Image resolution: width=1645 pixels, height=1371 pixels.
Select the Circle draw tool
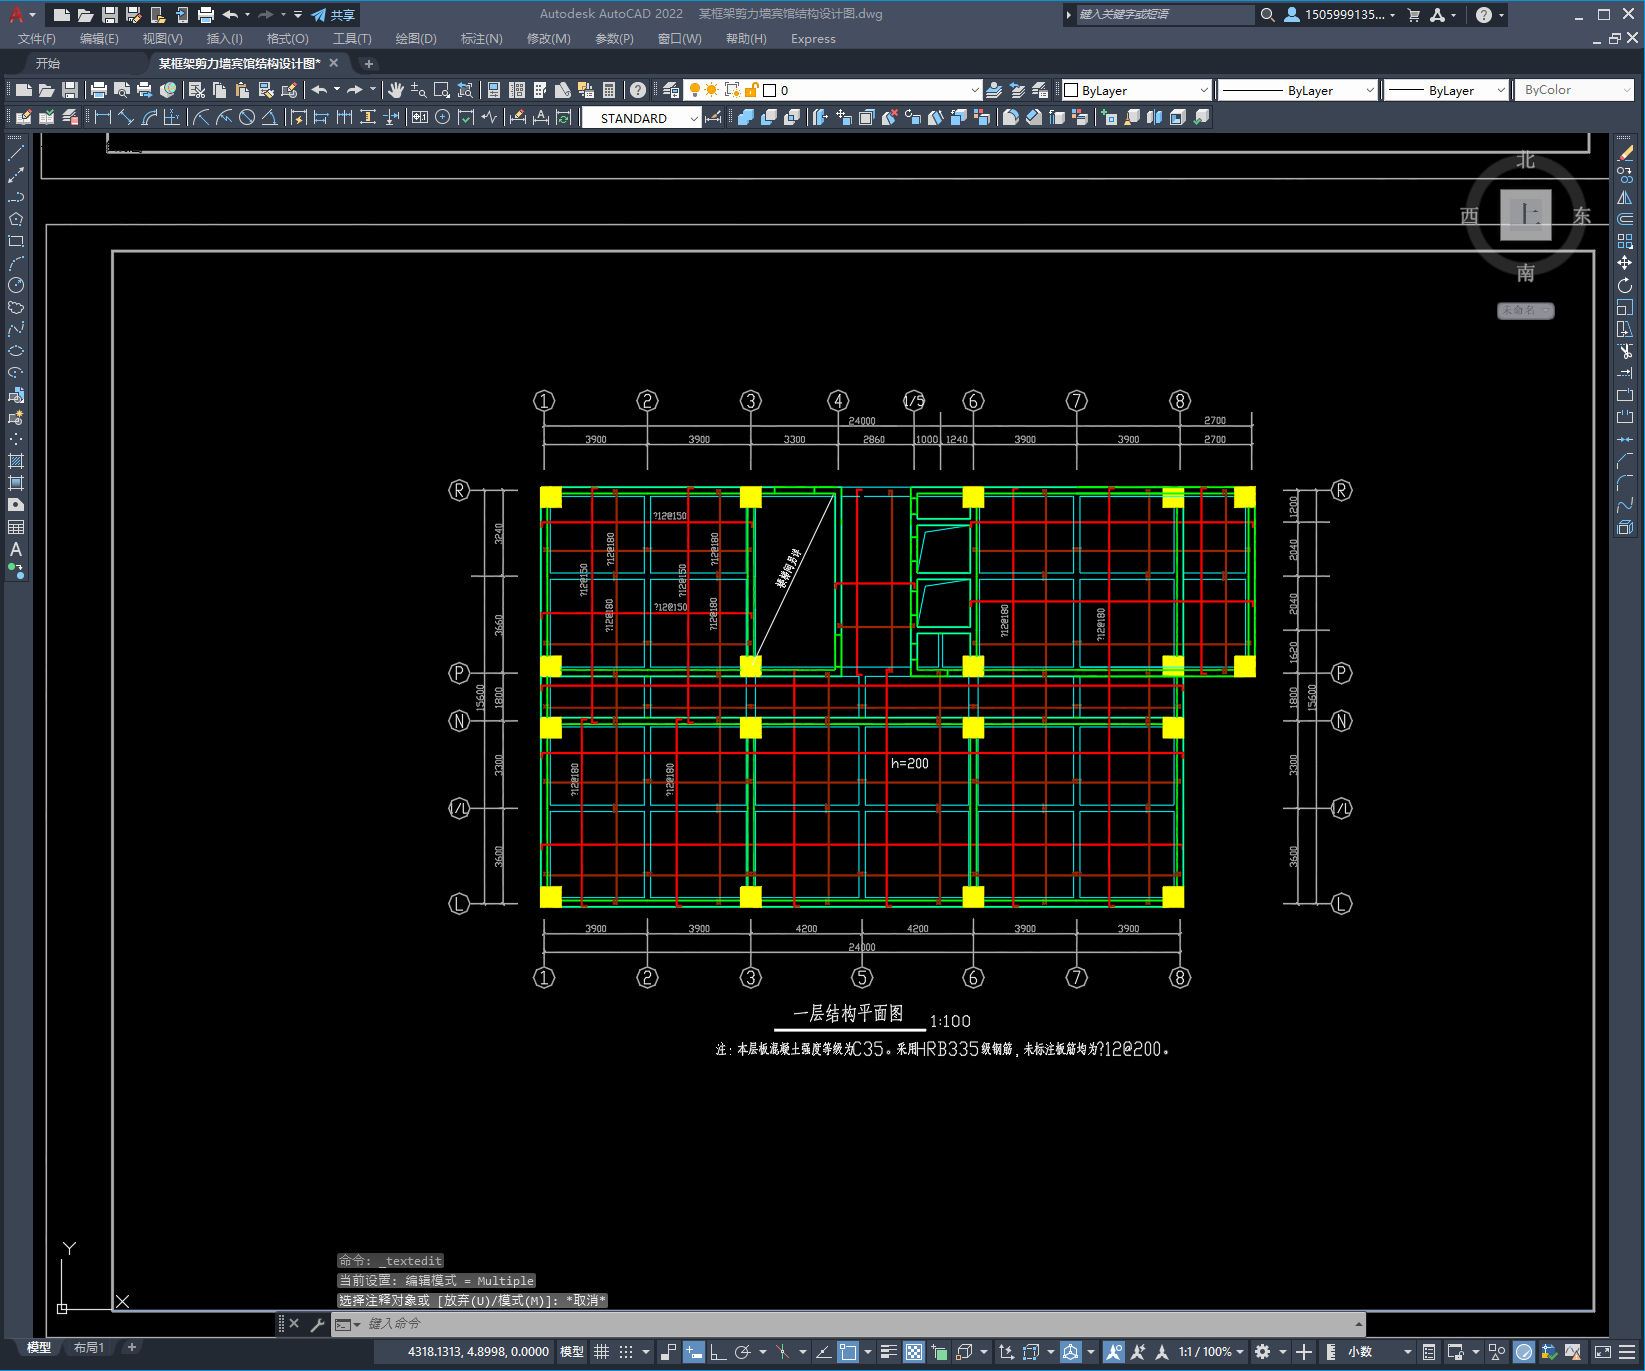point(16,285)
